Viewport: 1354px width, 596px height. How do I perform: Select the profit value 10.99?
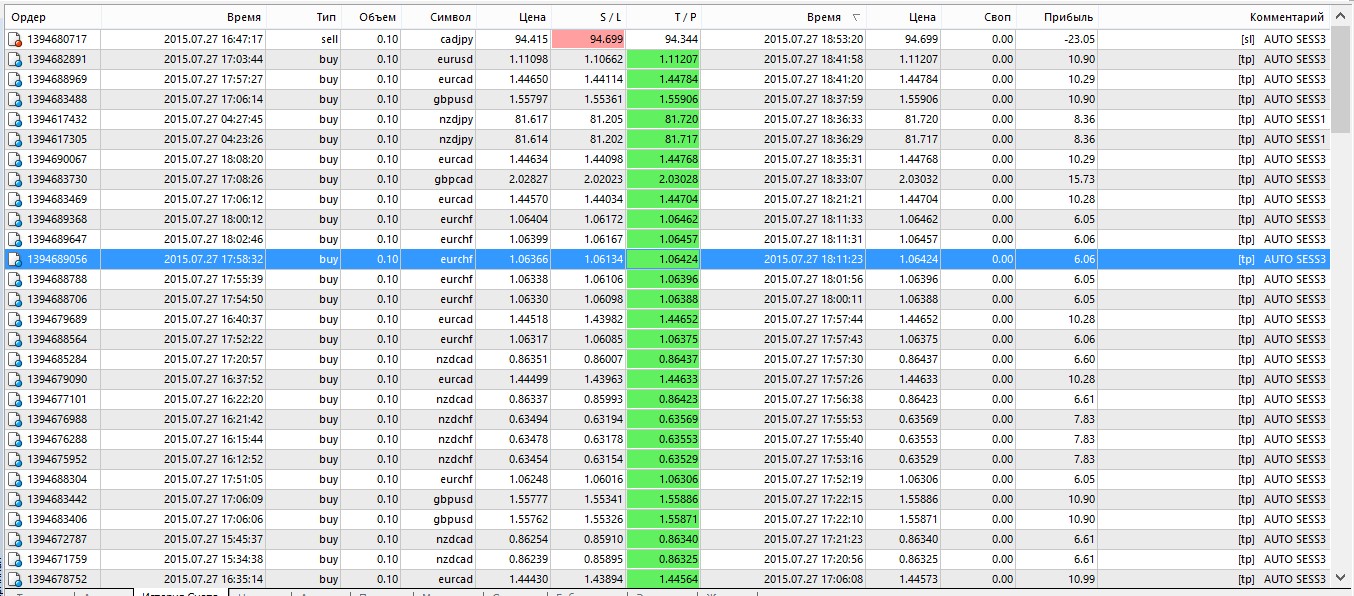click(x=1081, y=579)
